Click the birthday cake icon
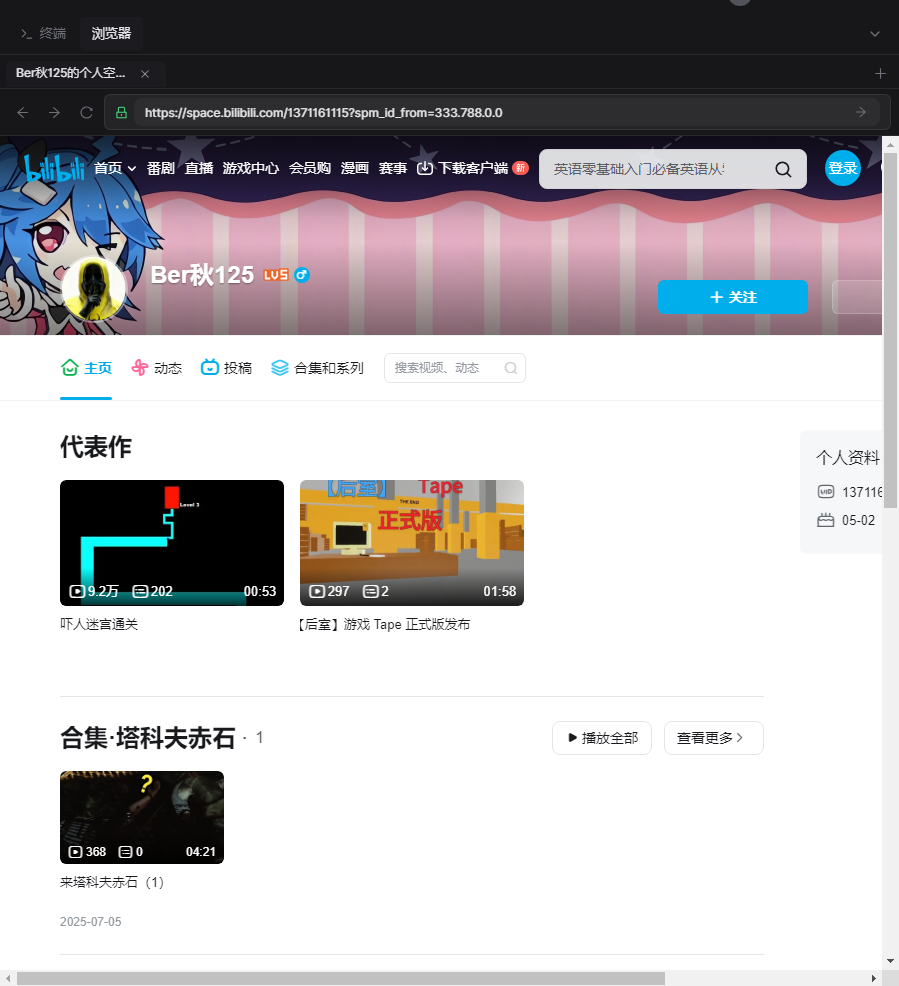Image resolution: width=899 pixels, height=986 pixels. [x=825, y=520]
